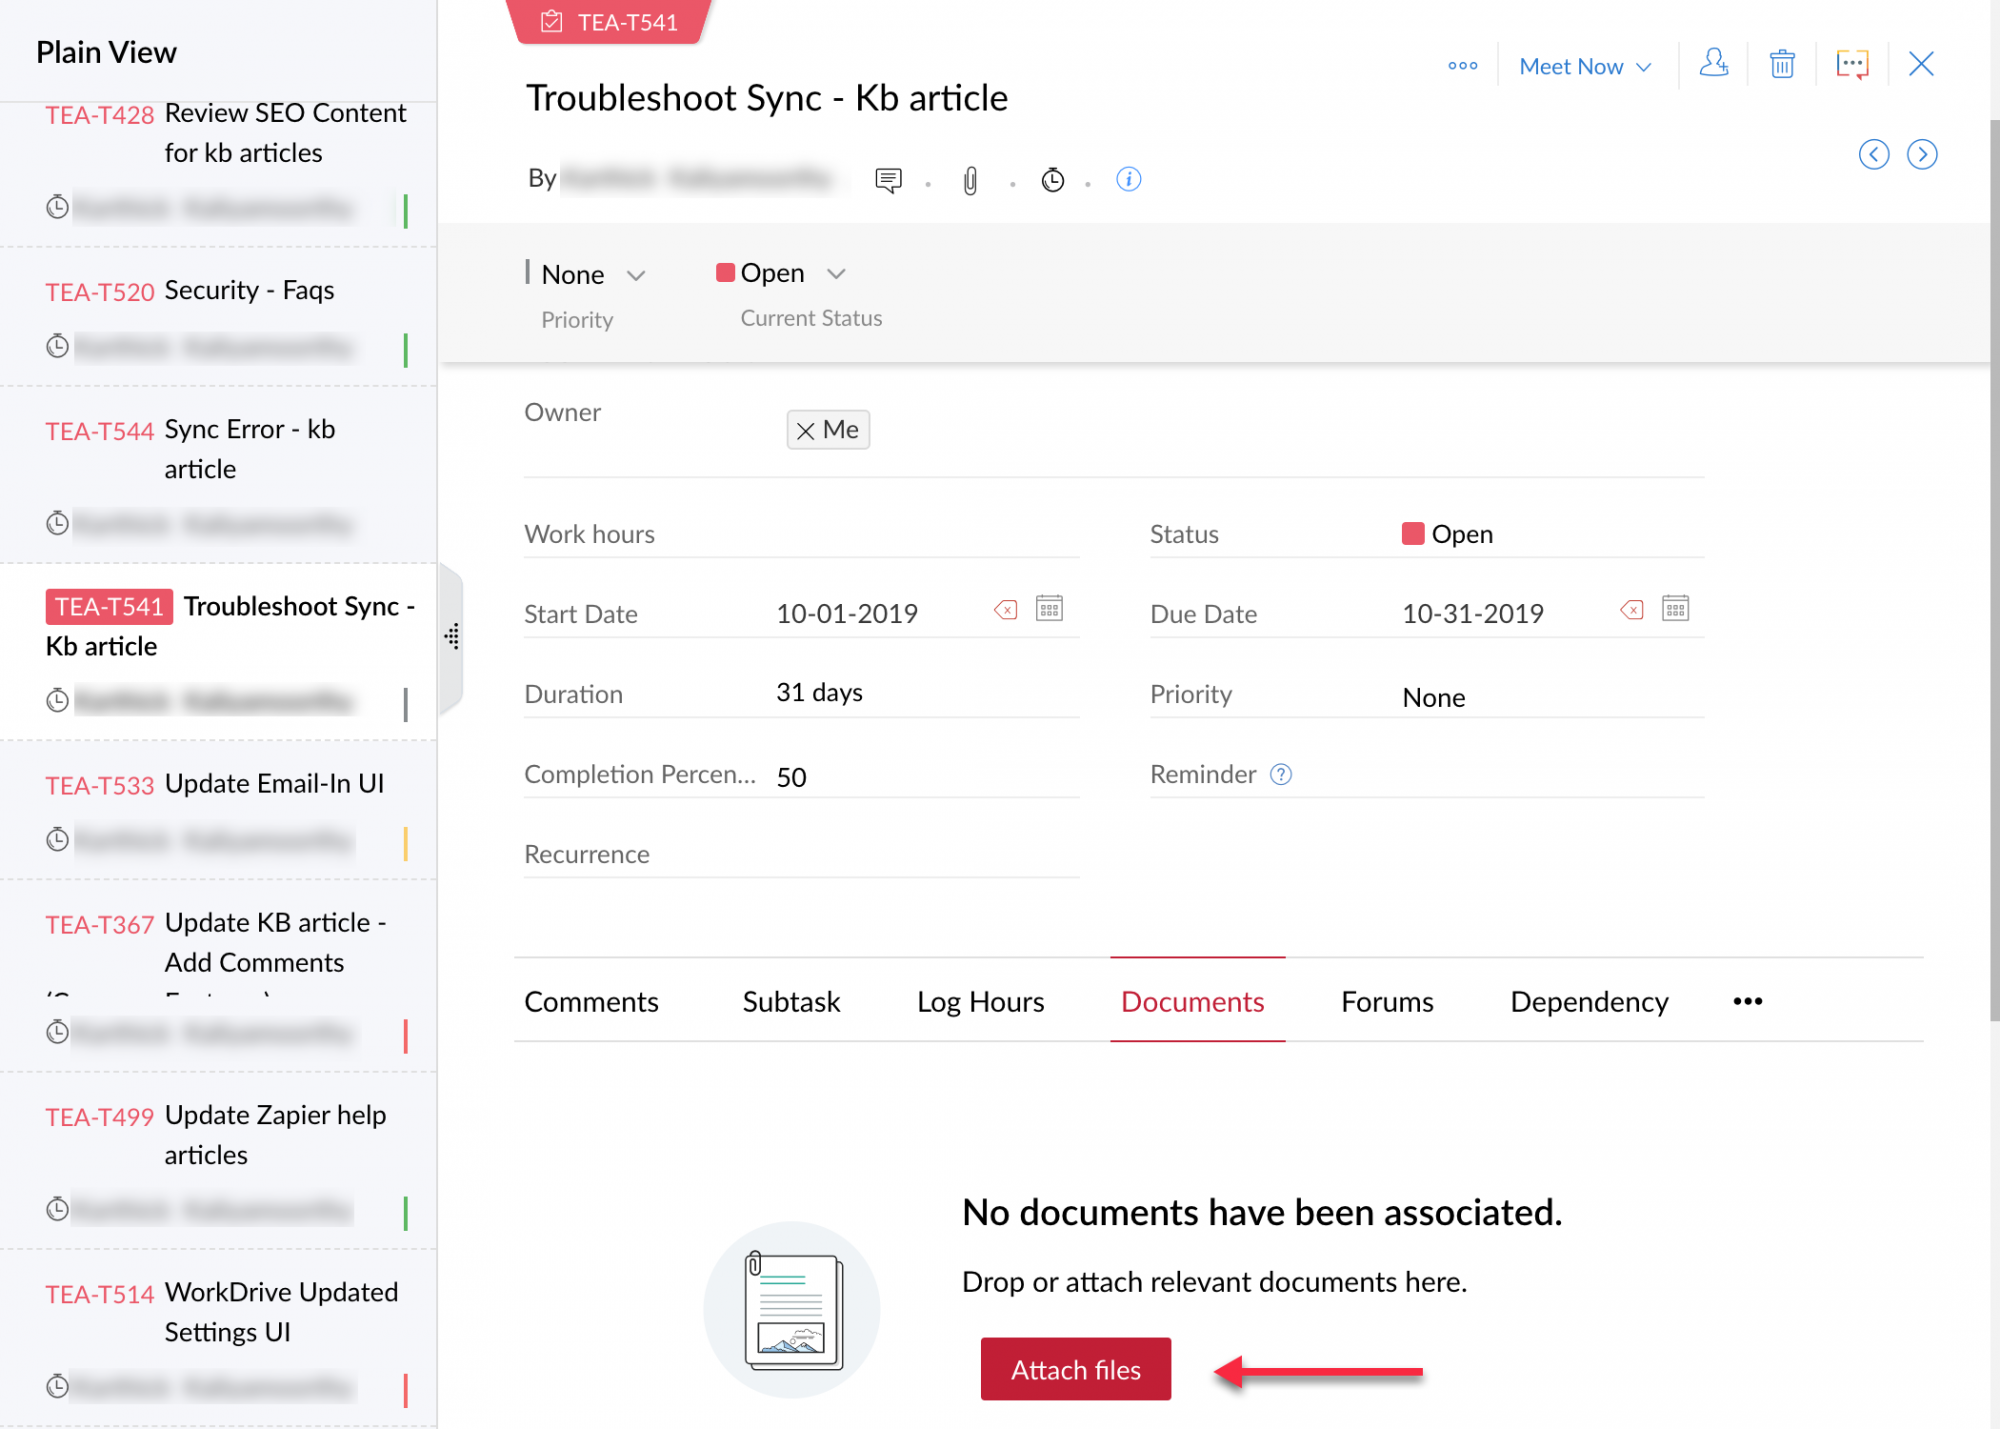This screenshot has height=1429, width=2000.
Task: Click the blue info icon beside the timer
Action: tap(1128, 180)
